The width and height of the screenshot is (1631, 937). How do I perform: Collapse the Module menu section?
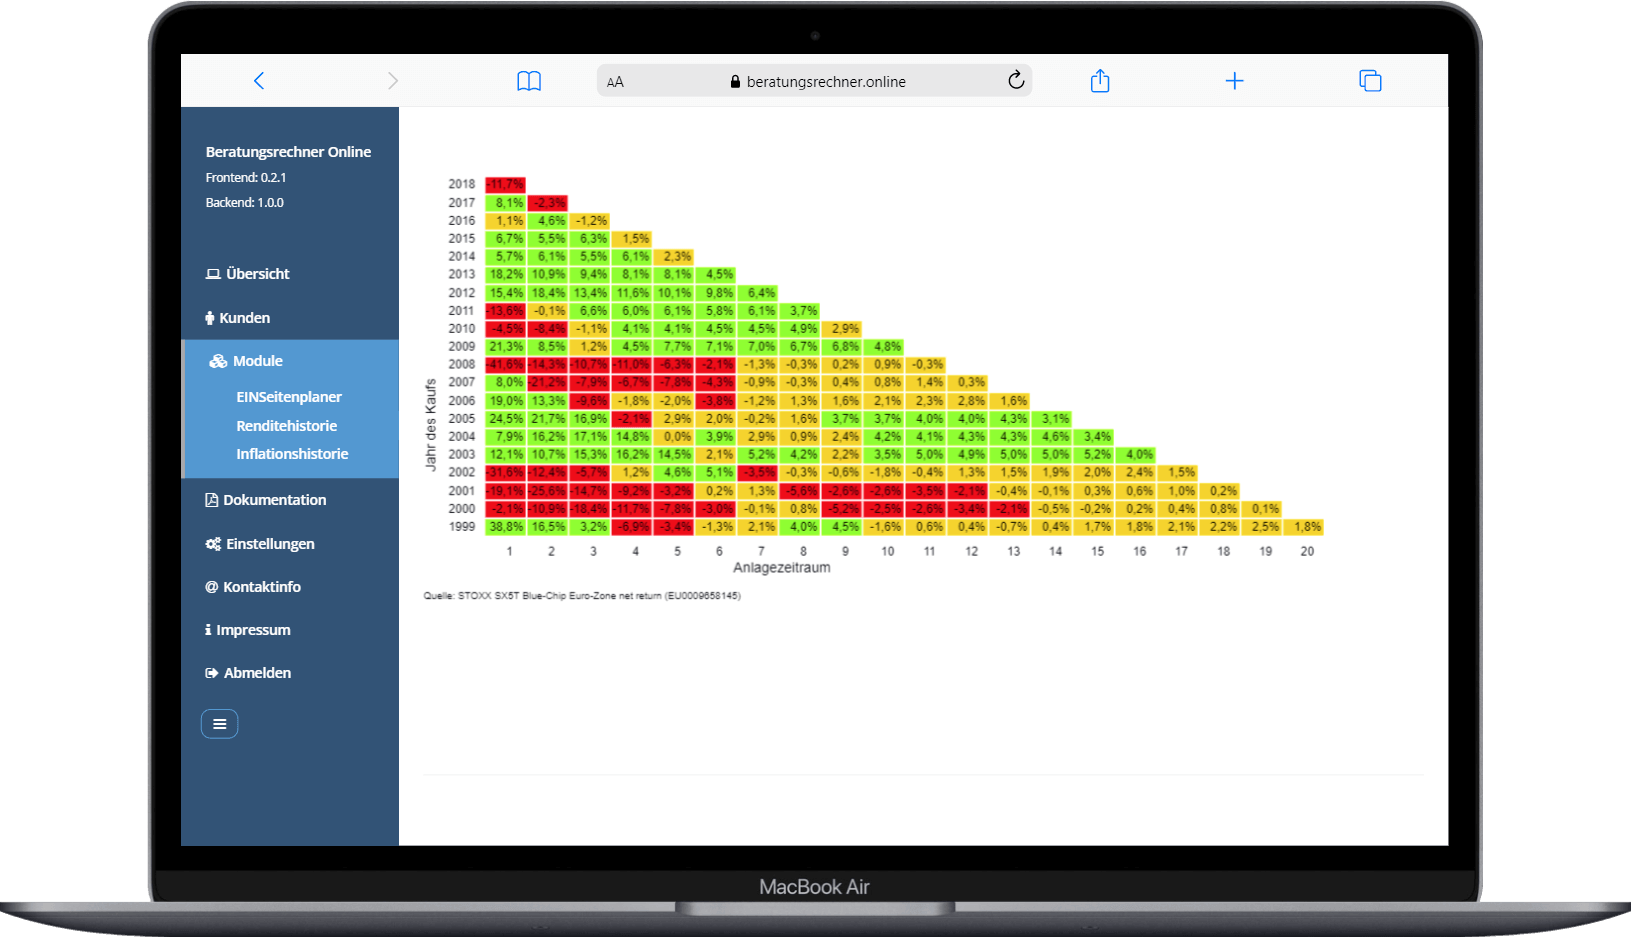pos(258,361)
